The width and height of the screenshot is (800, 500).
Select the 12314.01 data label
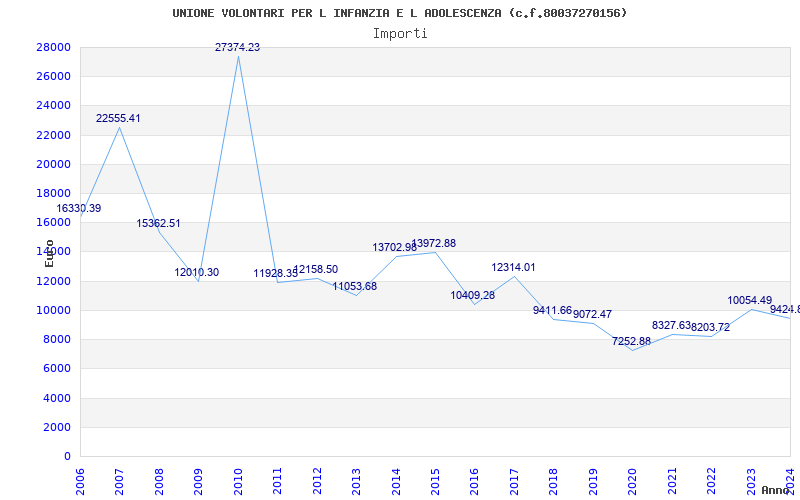coord(513,267)
